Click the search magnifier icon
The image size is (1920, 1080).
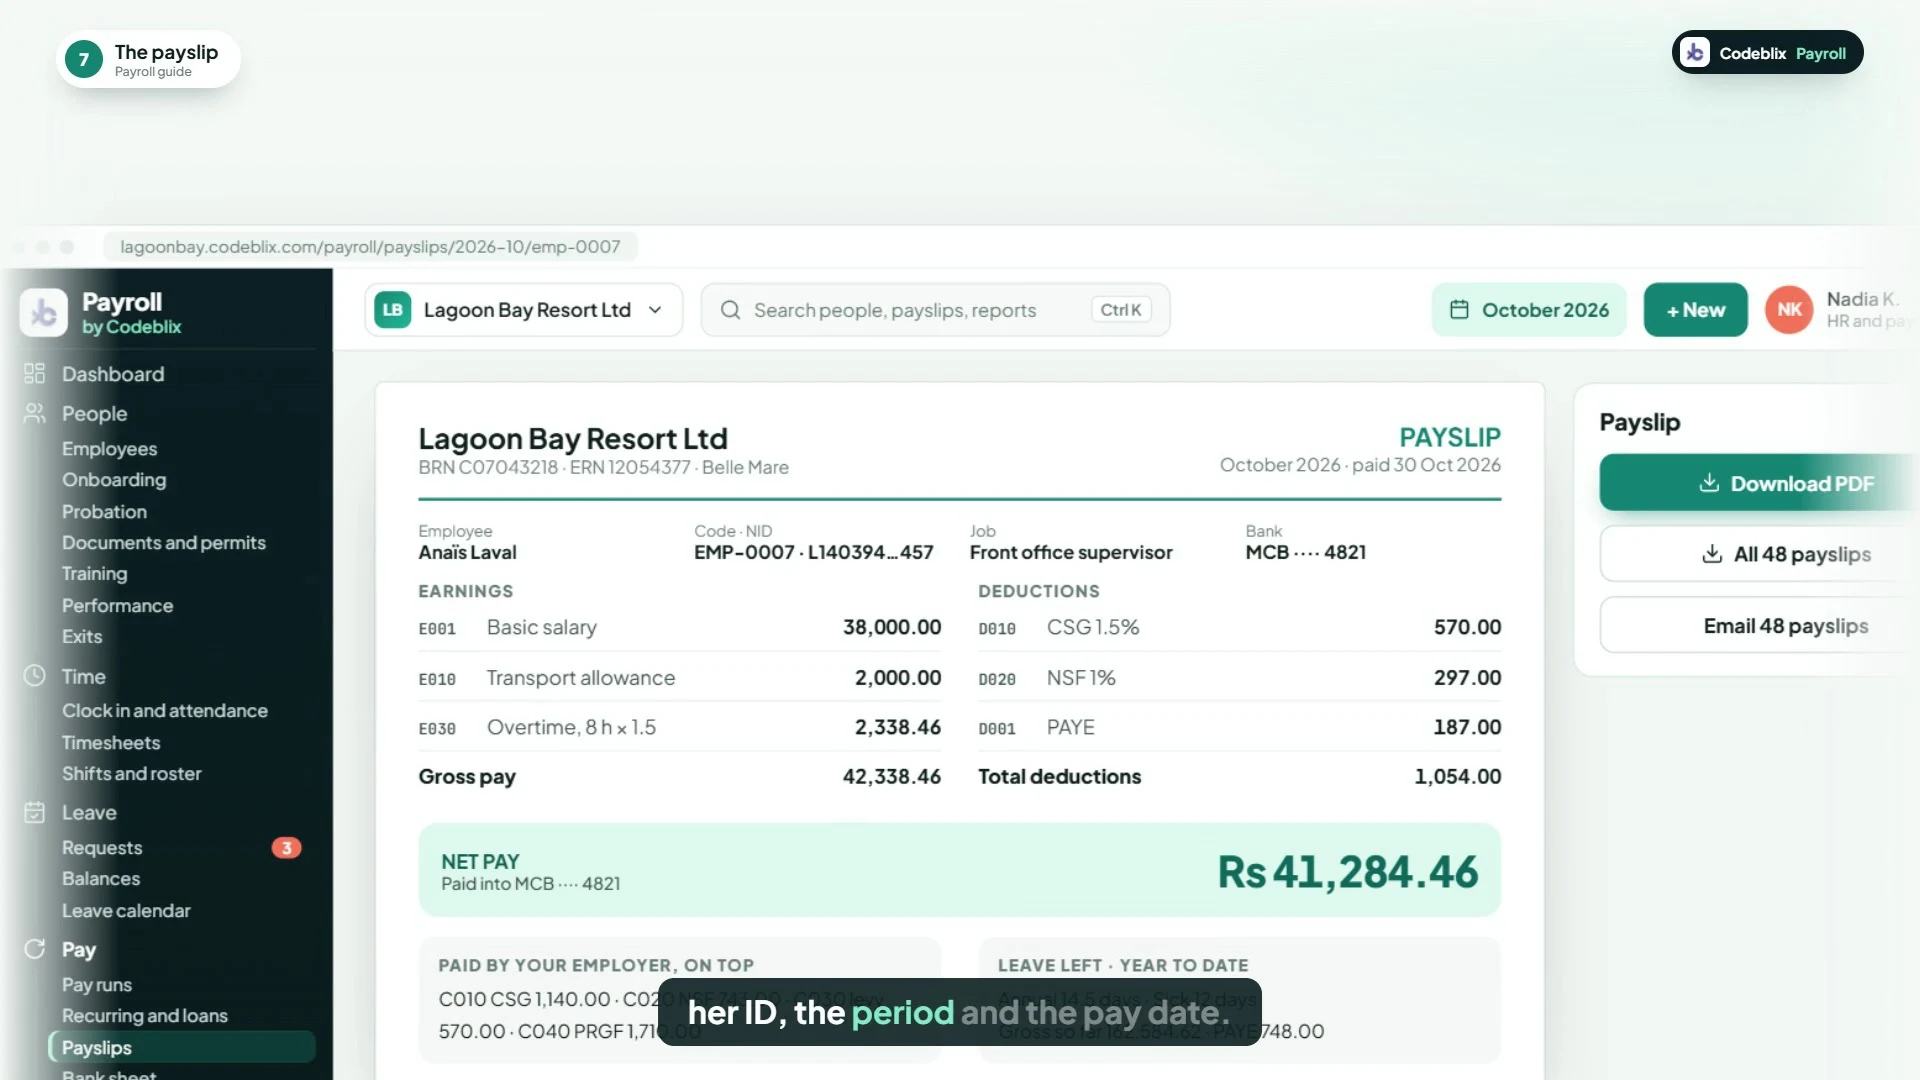point(731,310)
